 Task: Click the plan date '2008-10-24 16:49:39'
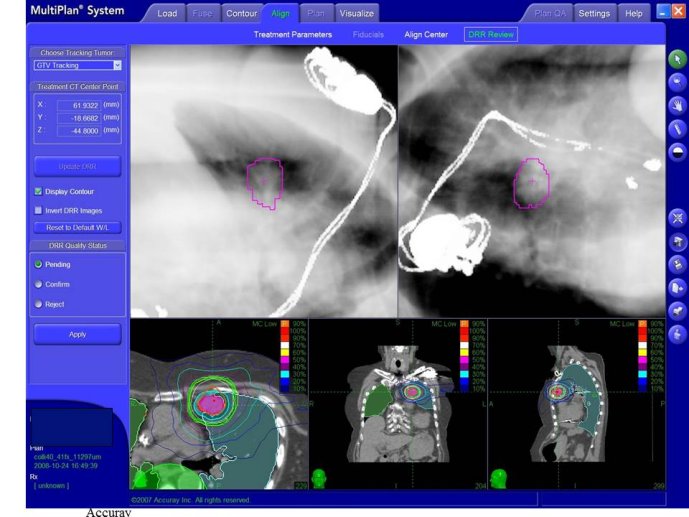click(x=65, y=466)
